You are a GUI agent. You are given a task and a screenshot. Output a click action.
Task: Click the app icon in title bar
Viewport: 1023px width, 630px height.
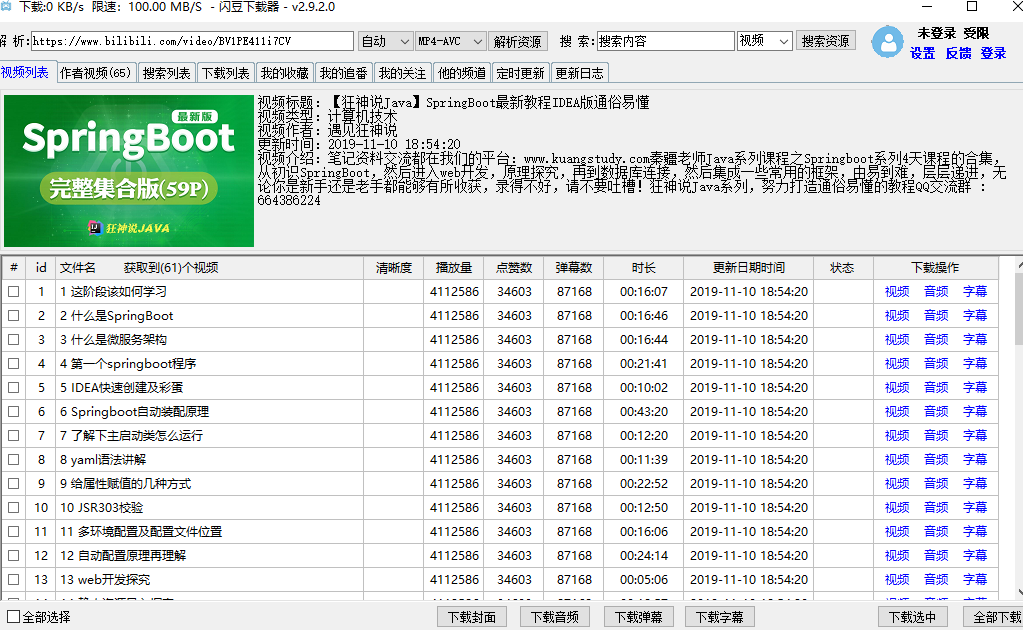pos(6,7)
